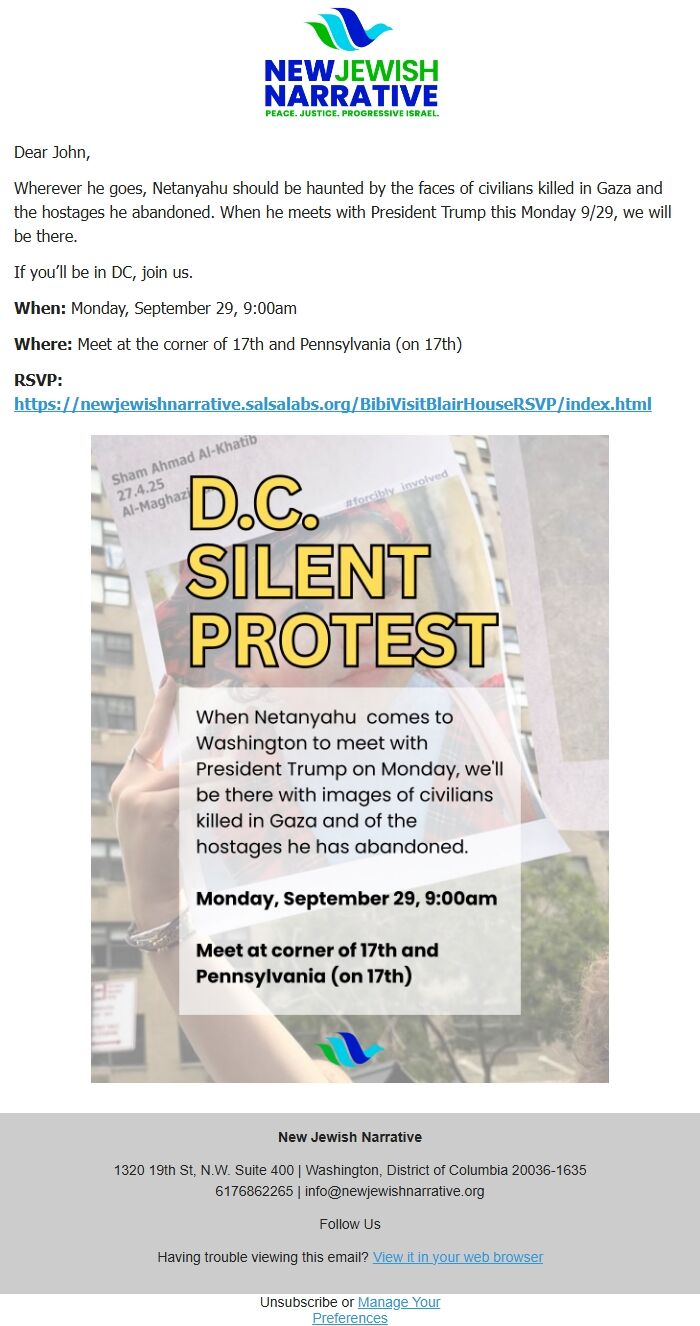Click the 'D.C. SILENT PROTEST' flyer headline
Screen dimensions: 700x1326
tap(342, 576)
